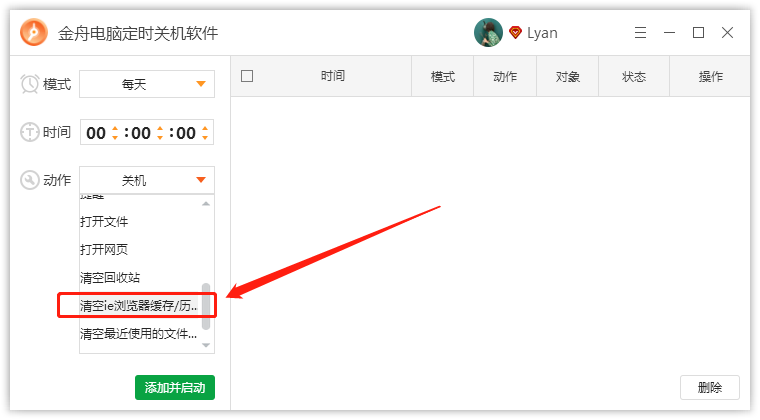Close the application window
This screenshot has width=760, height=420.
pyautogui.click(x=727, y=32)
